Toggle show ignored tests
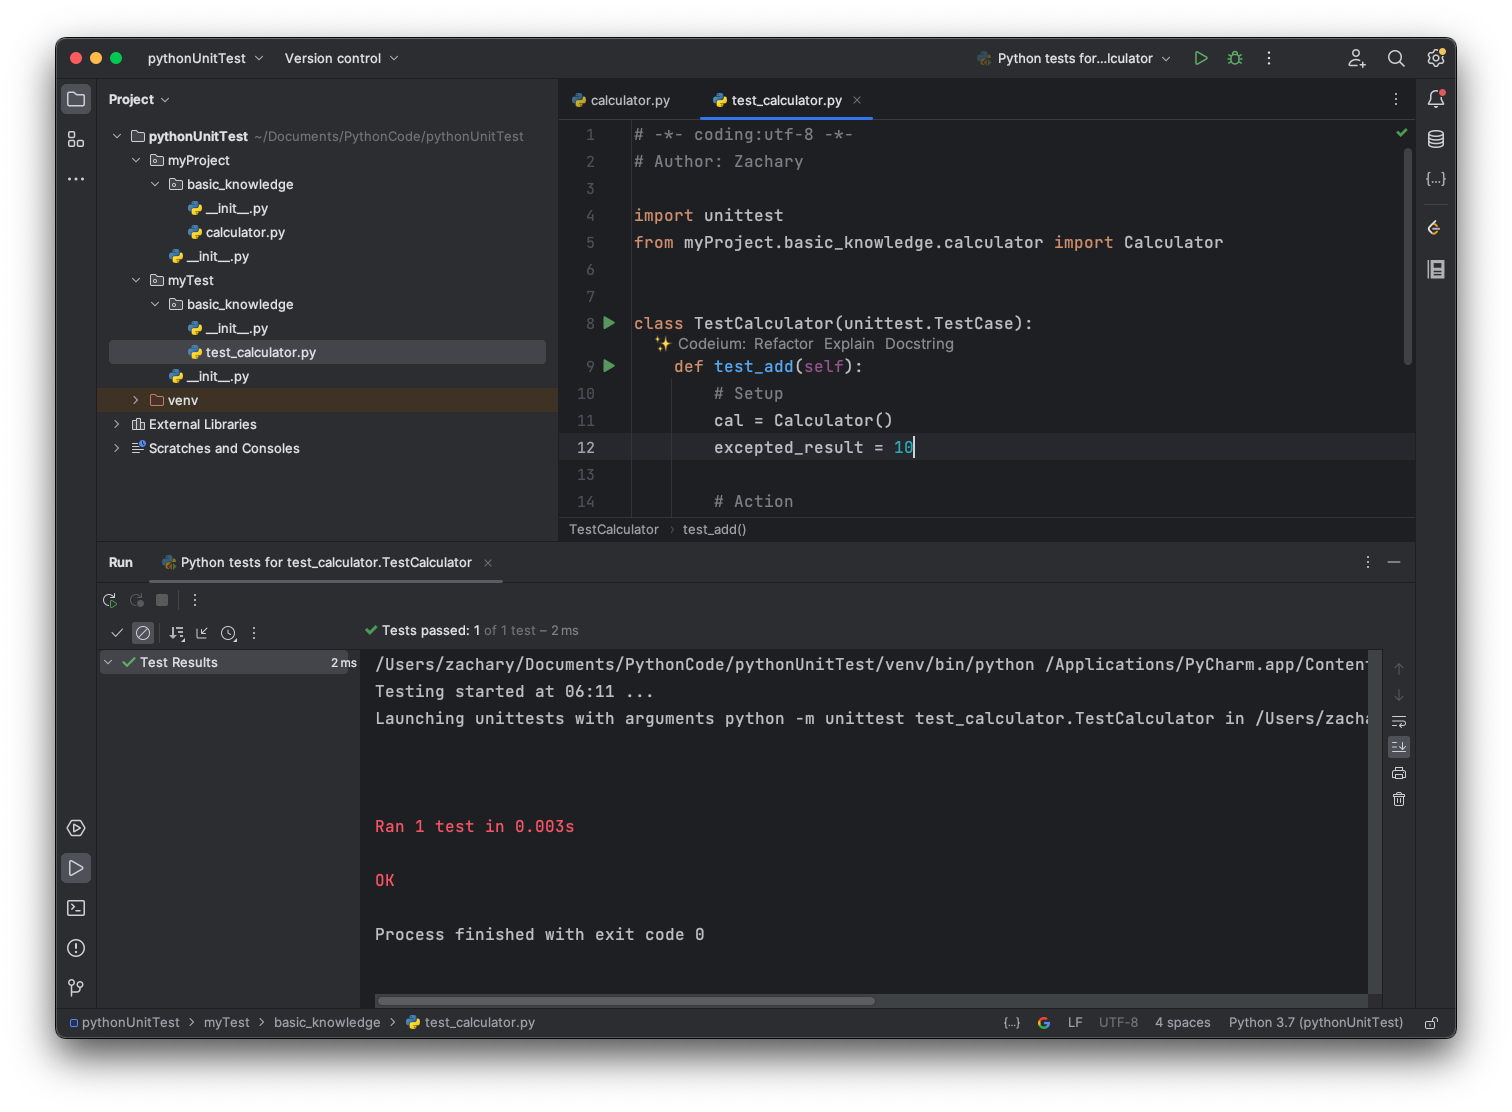 pyautogui.click(x=143, y=633)
